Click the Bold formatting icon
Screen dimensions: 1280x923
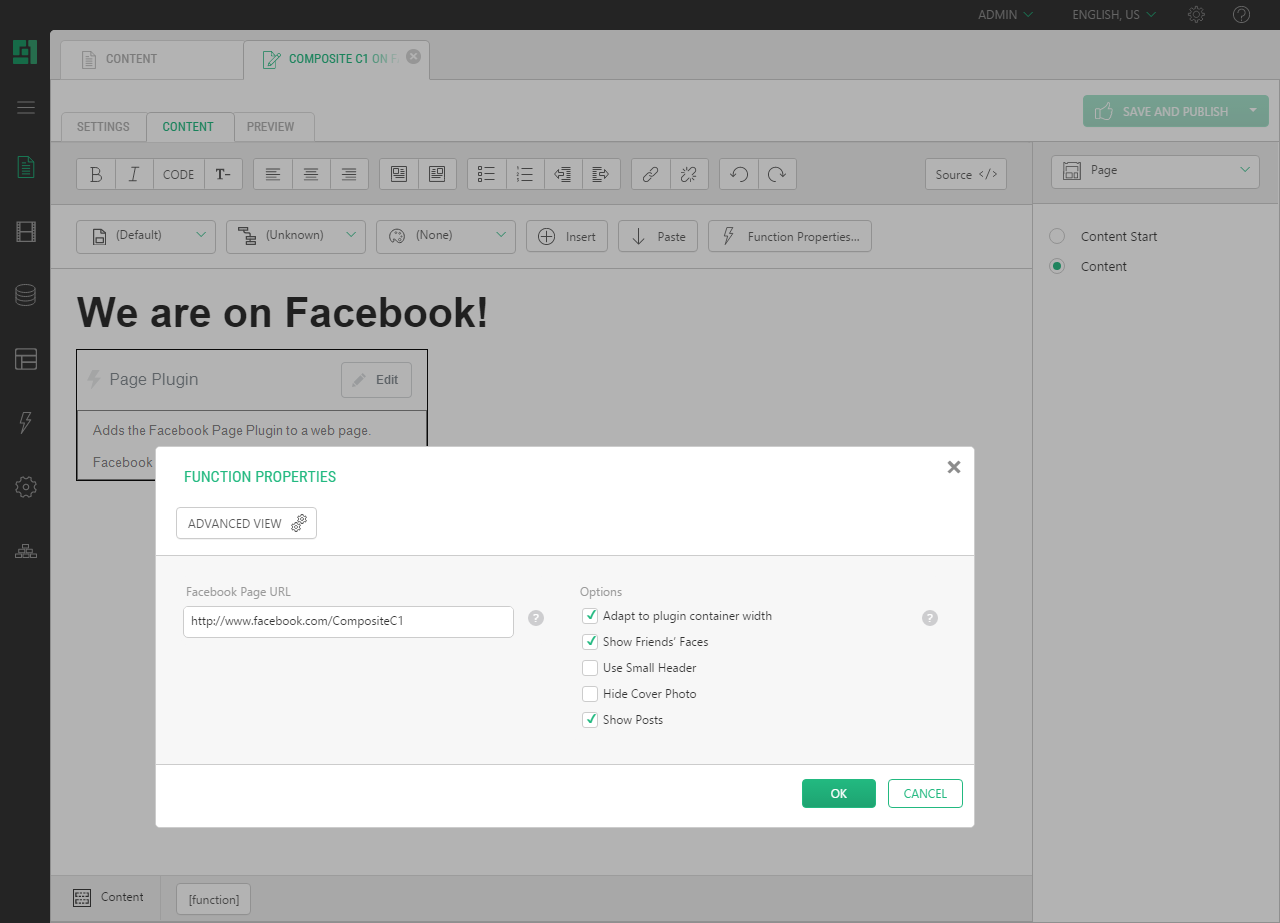[x=96, y=174]
